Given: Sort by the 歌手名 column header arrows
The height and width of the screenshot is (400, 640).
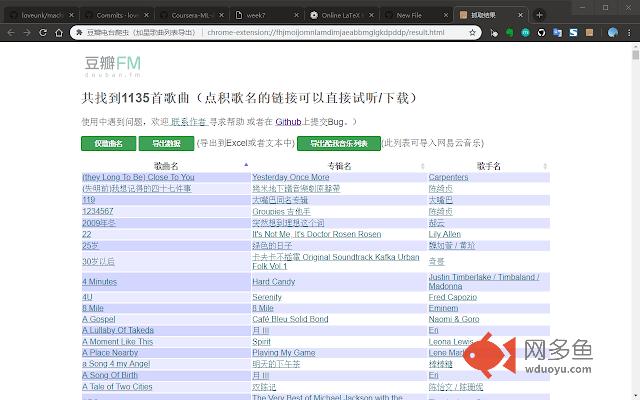Looking at the screenshot, I should click(x=545, y=166).
